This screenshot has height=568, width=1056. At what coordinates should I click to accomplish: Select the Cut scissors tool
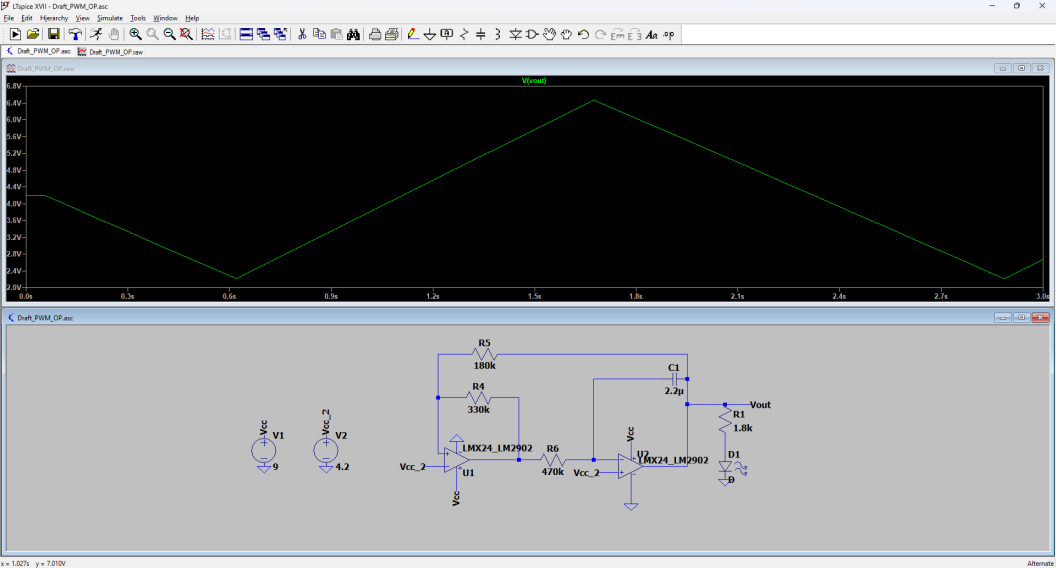click(302, 34)
